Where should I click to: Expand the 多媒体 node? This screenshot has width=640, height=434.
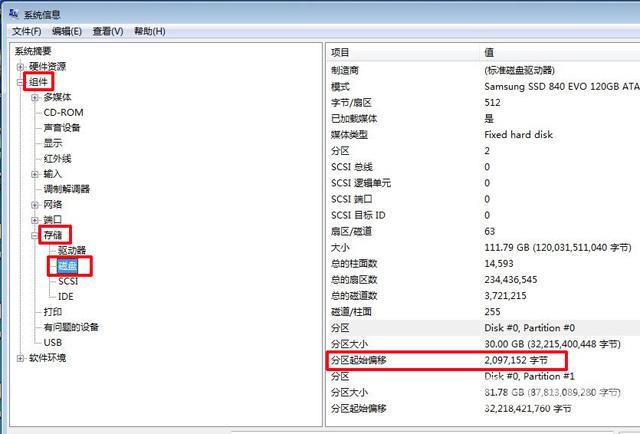click(35, 97)
